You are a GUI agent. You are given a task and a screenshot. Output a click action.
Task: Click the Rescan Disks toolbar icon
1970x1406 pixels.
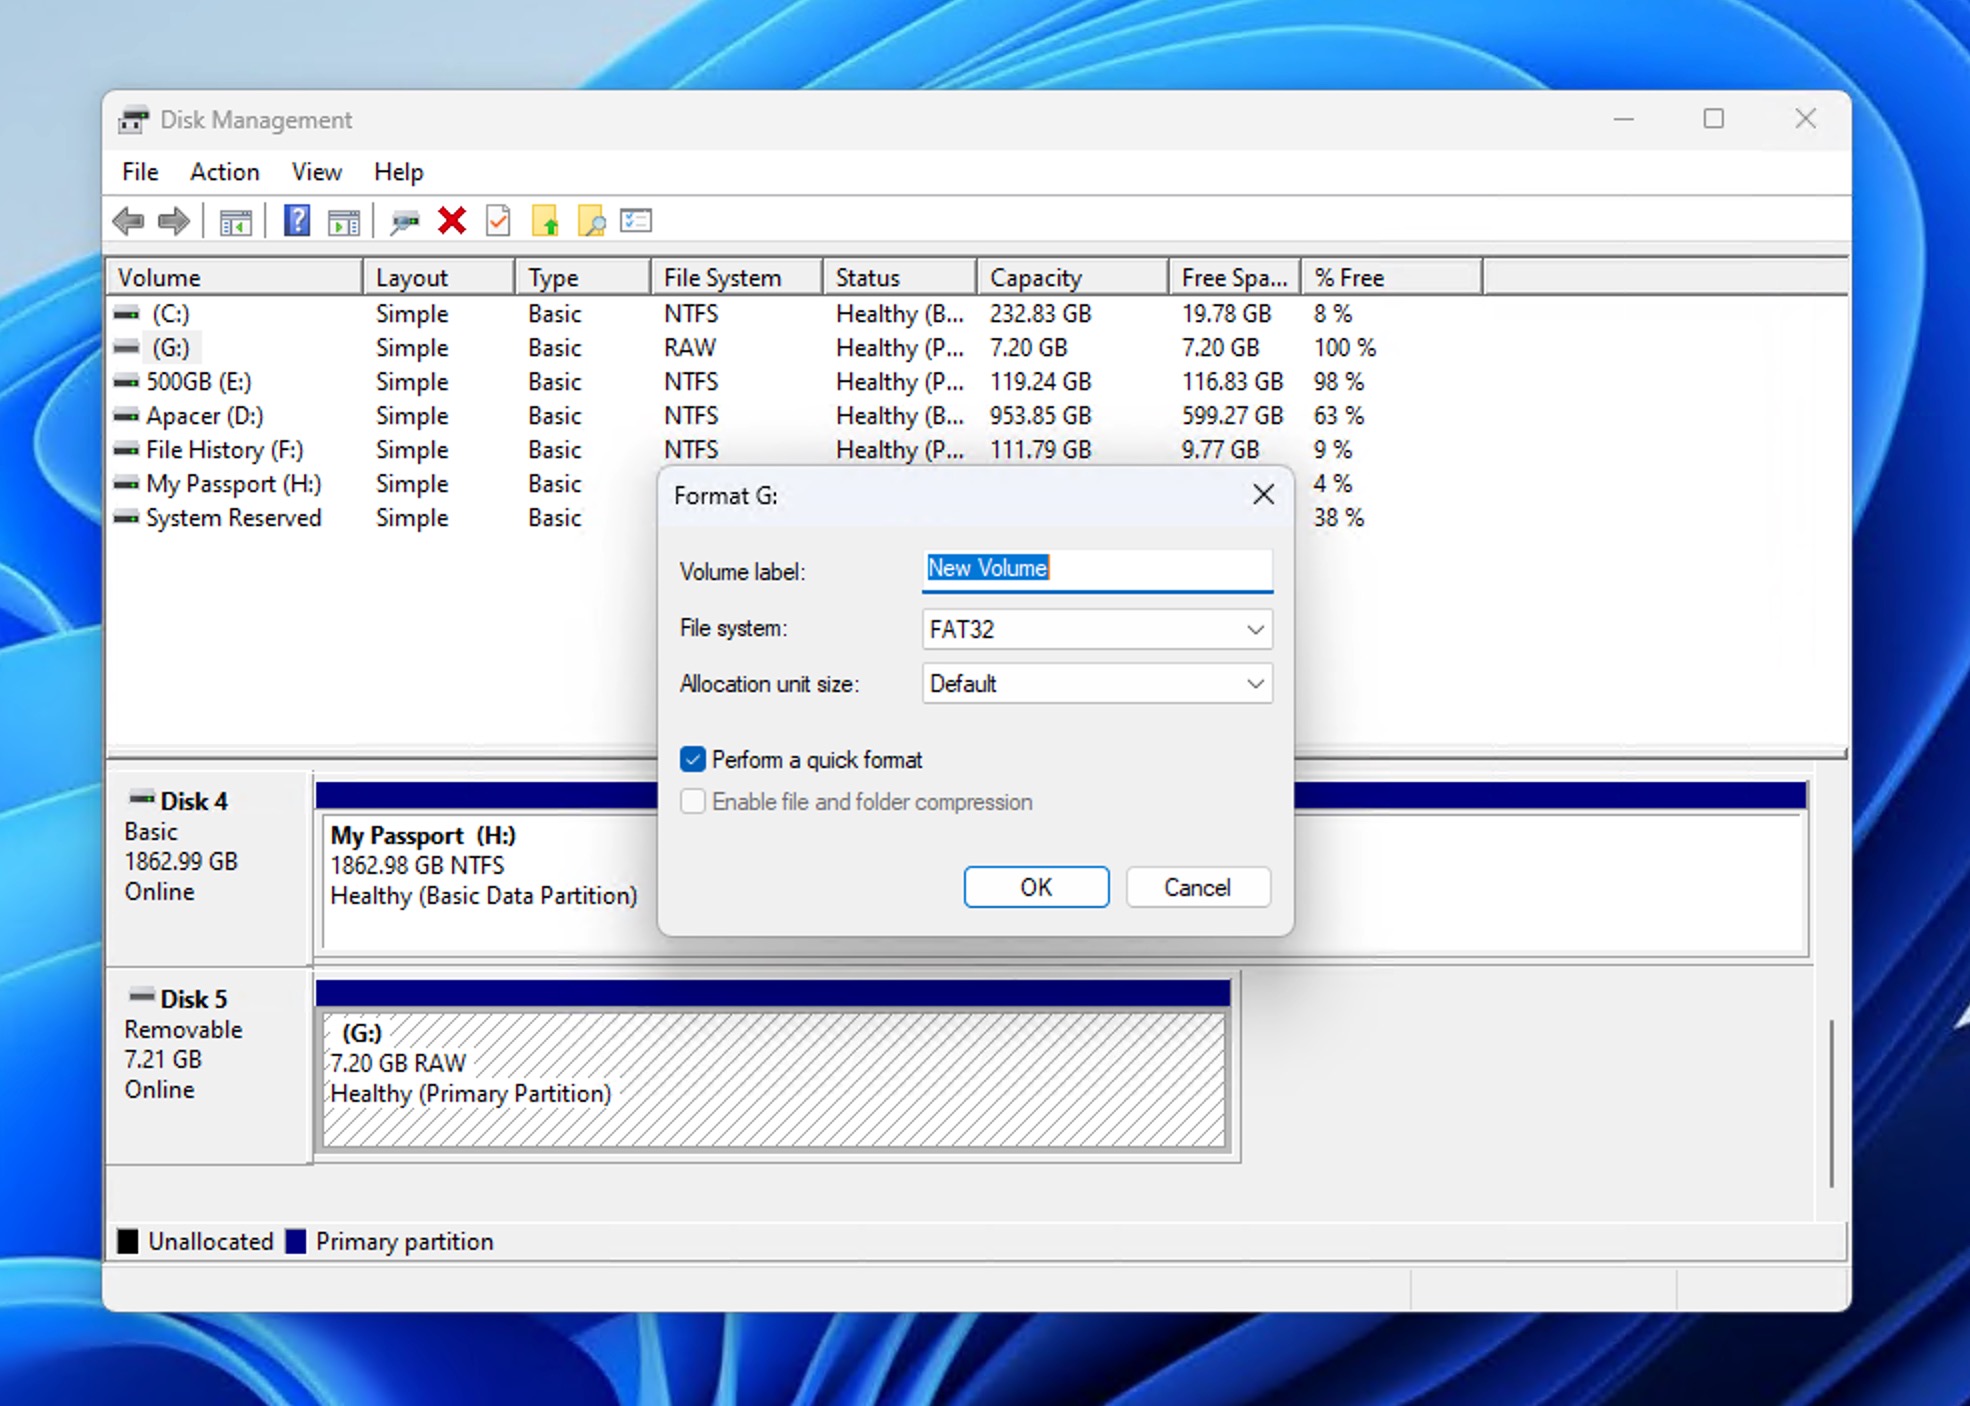404,221
